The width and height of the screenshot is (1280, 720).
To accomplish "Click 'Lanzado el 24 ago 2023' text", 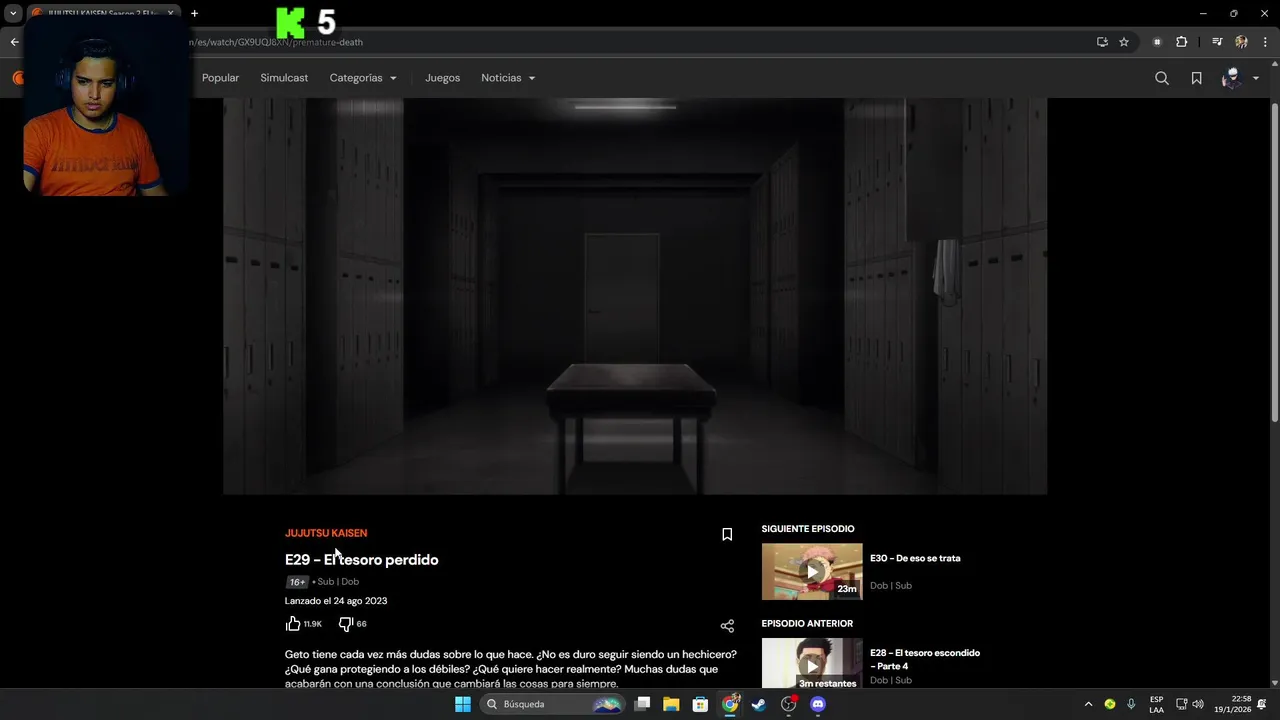I will click(x=336, y=601).
